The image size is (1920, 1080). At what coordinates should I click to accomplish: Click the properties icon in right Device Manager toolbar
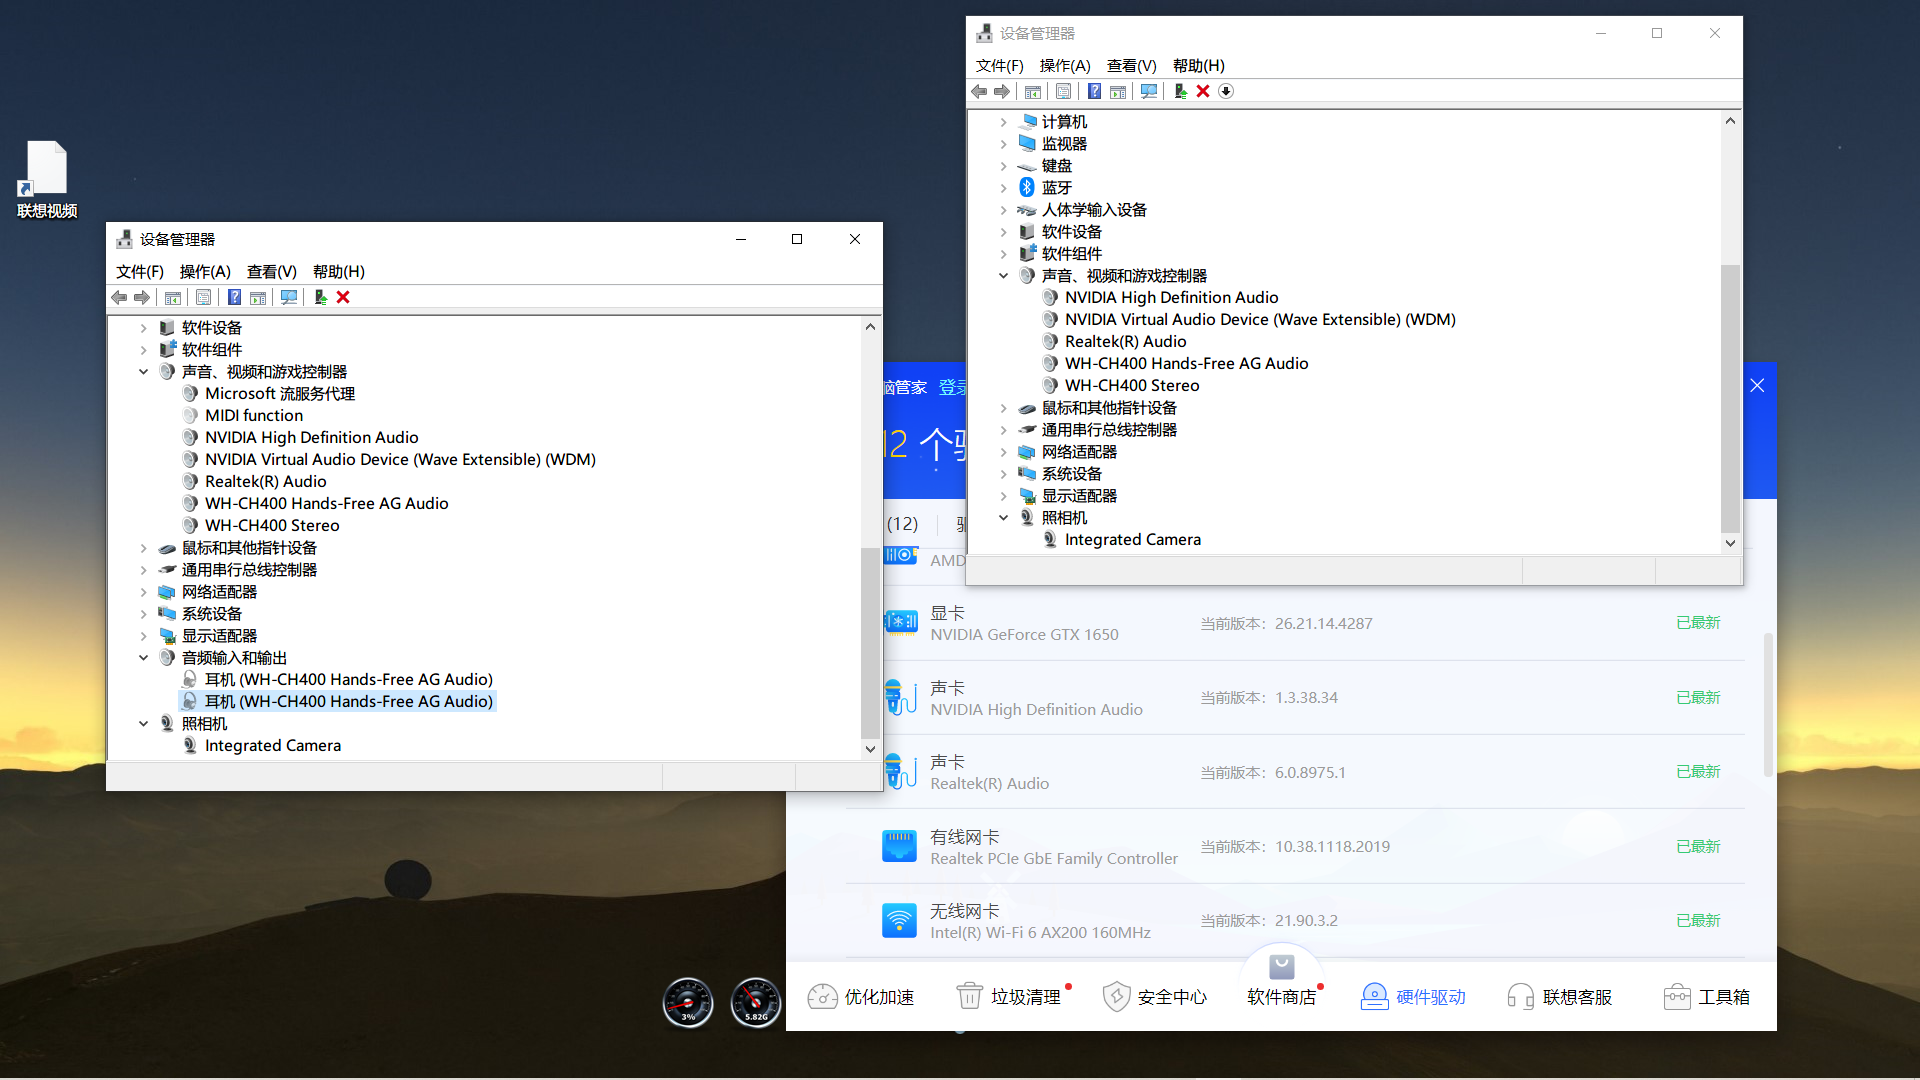pos(1063,91)
